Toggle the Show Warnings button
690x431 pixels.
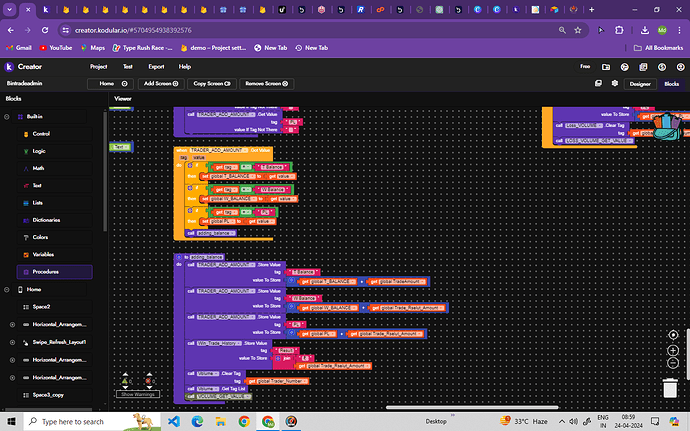[136, 394]
